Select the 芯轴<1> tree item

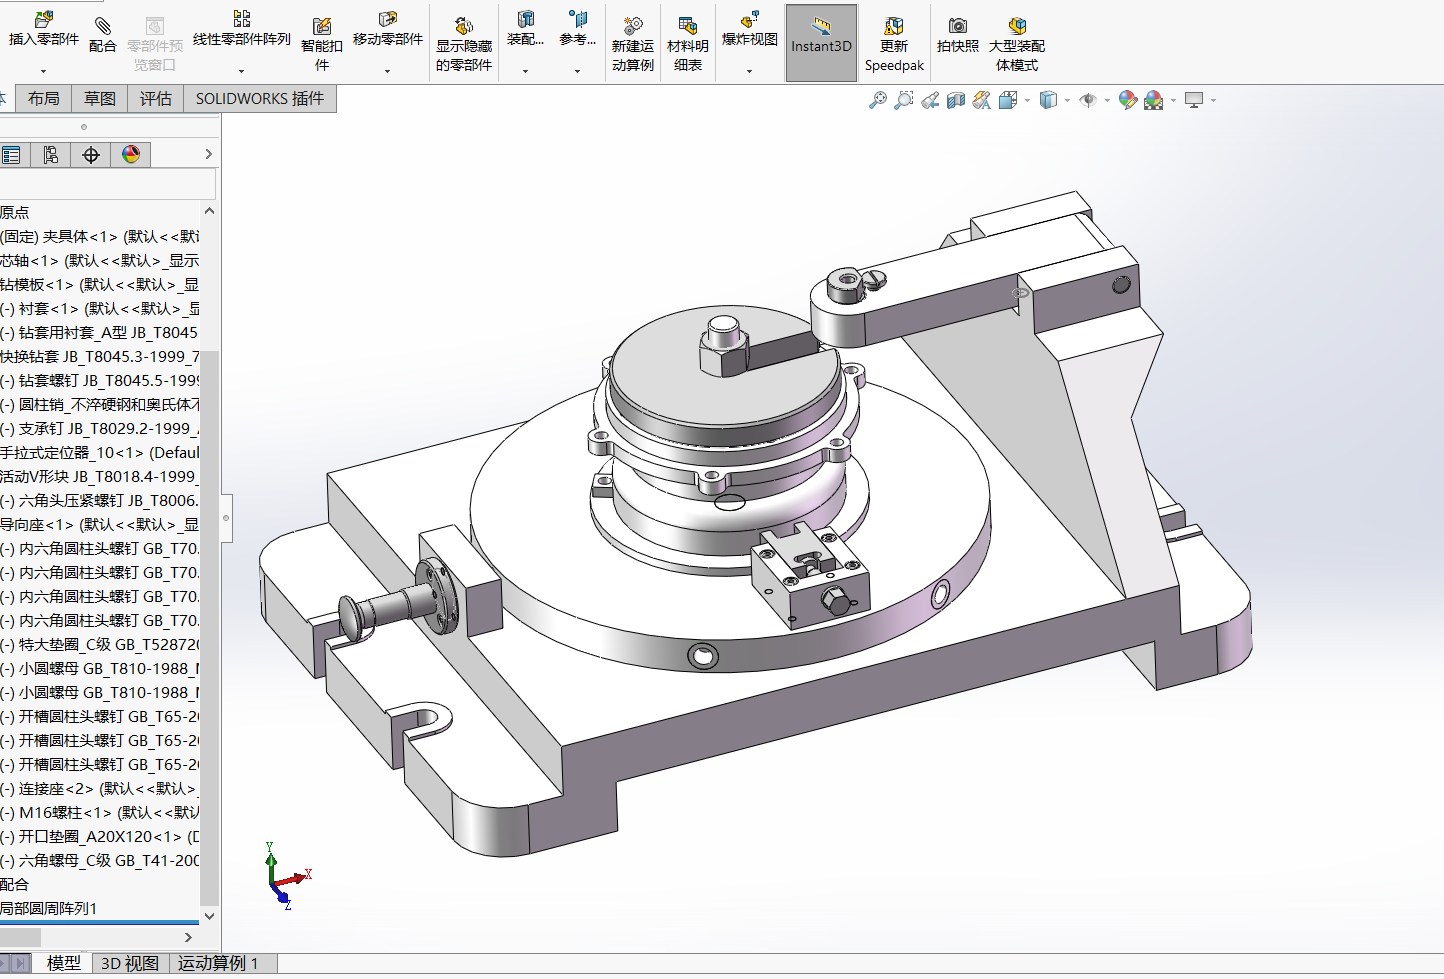[x=100, y=261]
